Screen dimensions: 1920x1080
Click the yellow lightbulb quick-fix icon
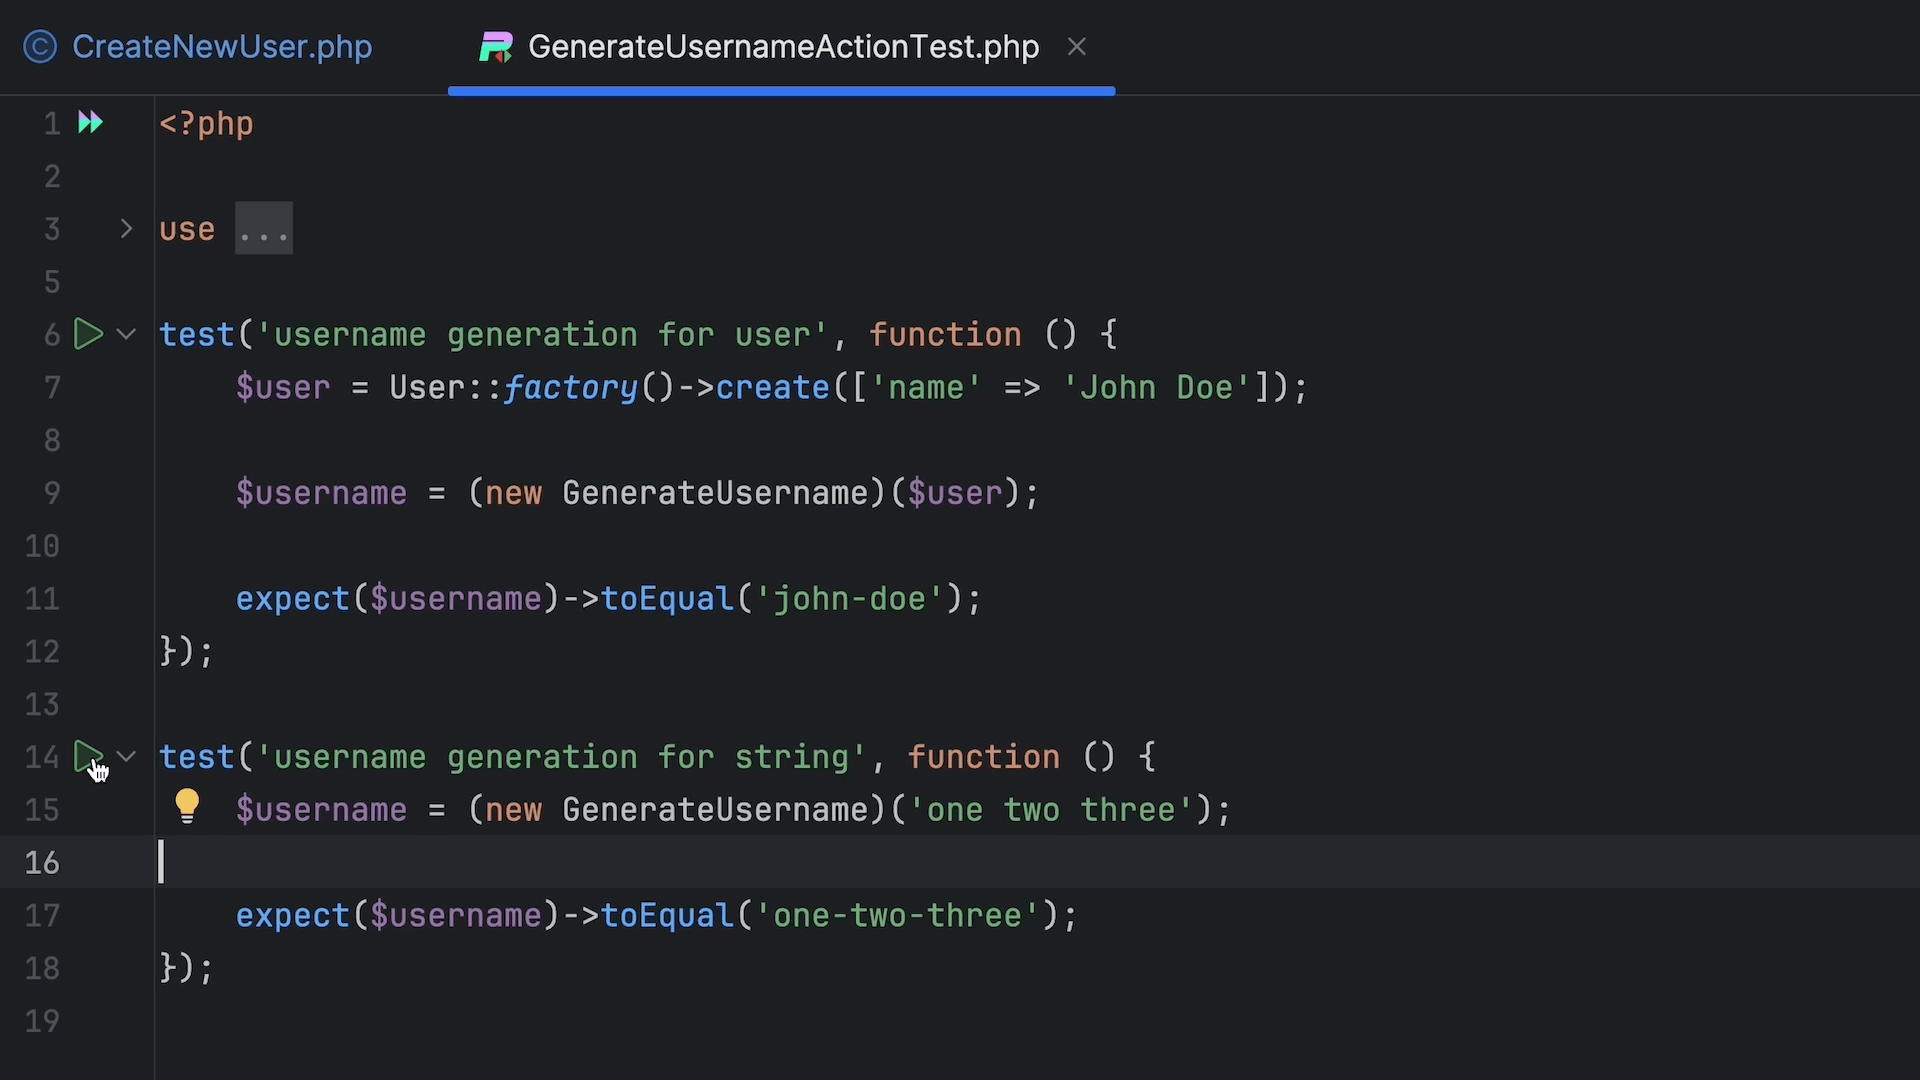pos(187,806)
